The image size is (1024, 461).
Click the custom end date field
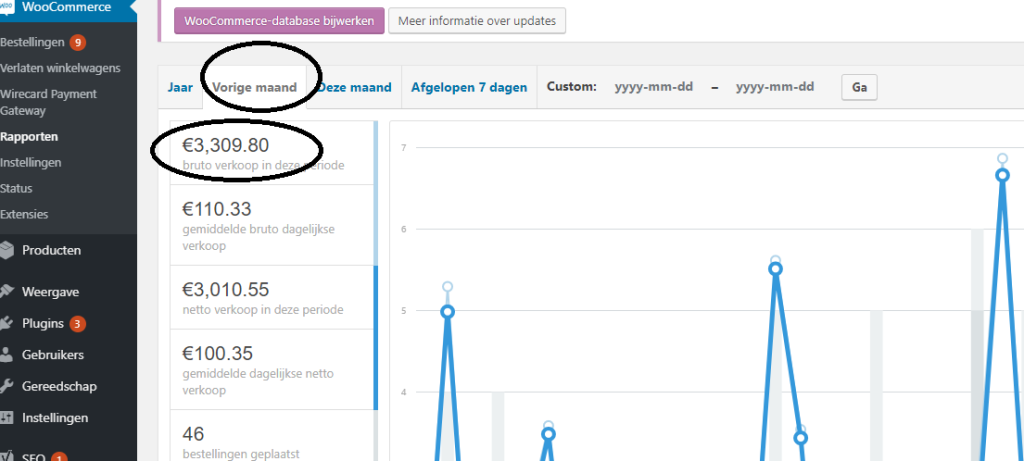[x=775, y=87]
